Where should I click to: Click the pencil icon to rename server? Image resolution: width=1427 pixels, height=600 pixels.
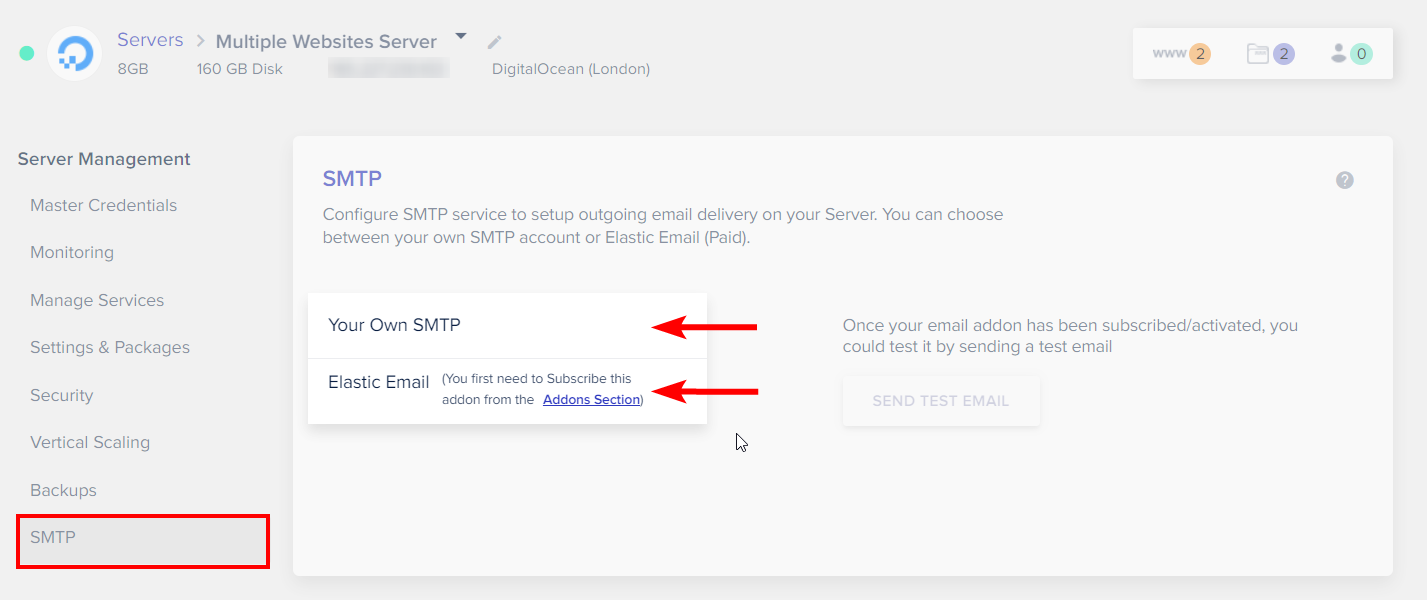click(x=494, y=42)
